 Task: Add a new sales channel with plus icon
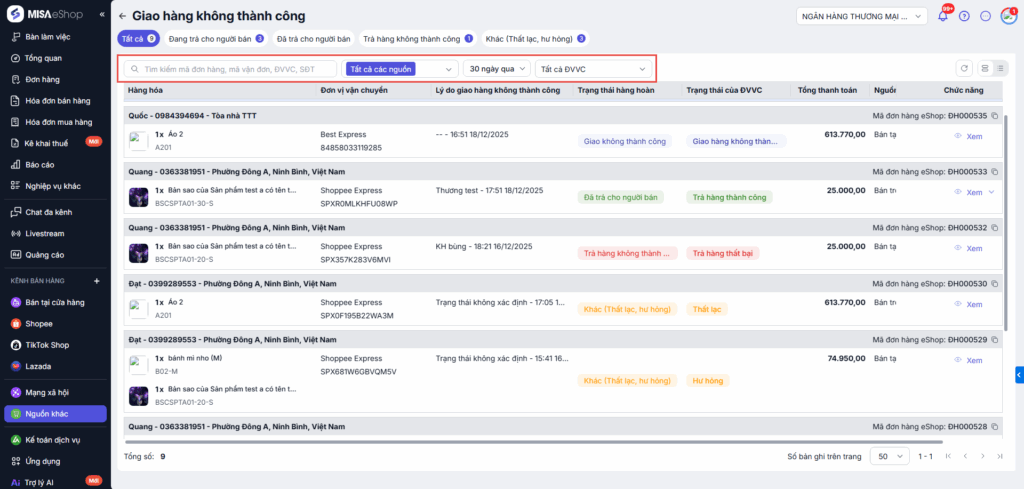97,281
